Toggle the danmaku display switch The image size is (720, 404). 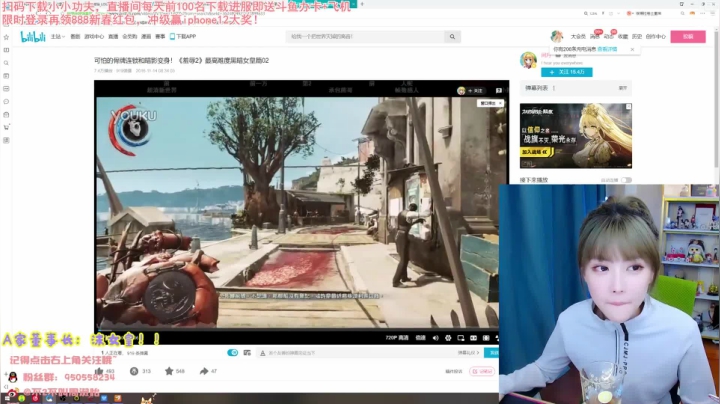point(232,353)
